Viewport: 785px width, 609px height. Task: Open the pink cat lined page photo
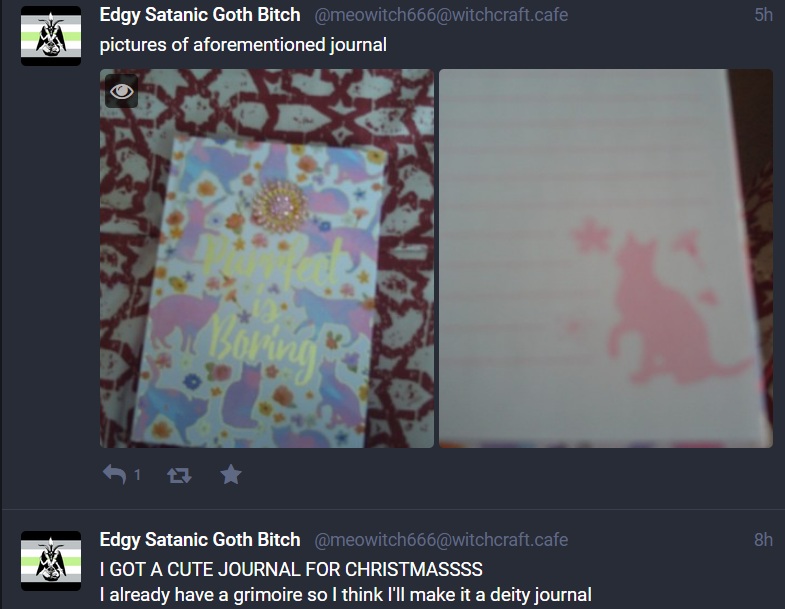(x=606, y=258)
